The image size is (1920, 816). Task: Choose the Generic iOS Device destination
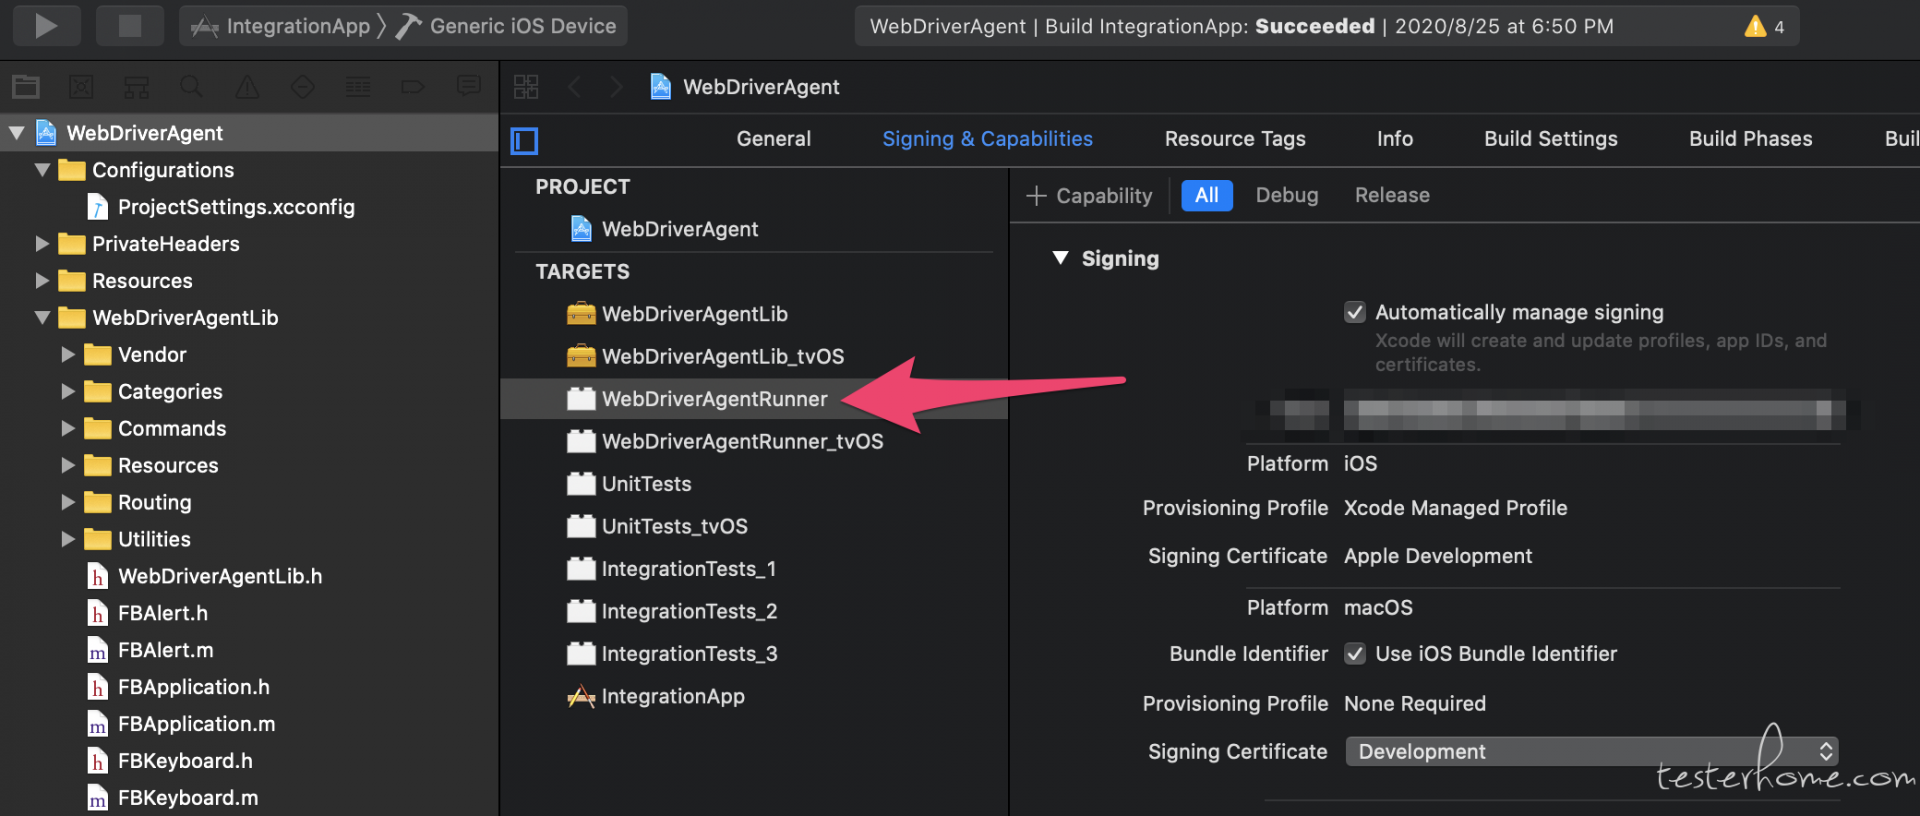506,26
